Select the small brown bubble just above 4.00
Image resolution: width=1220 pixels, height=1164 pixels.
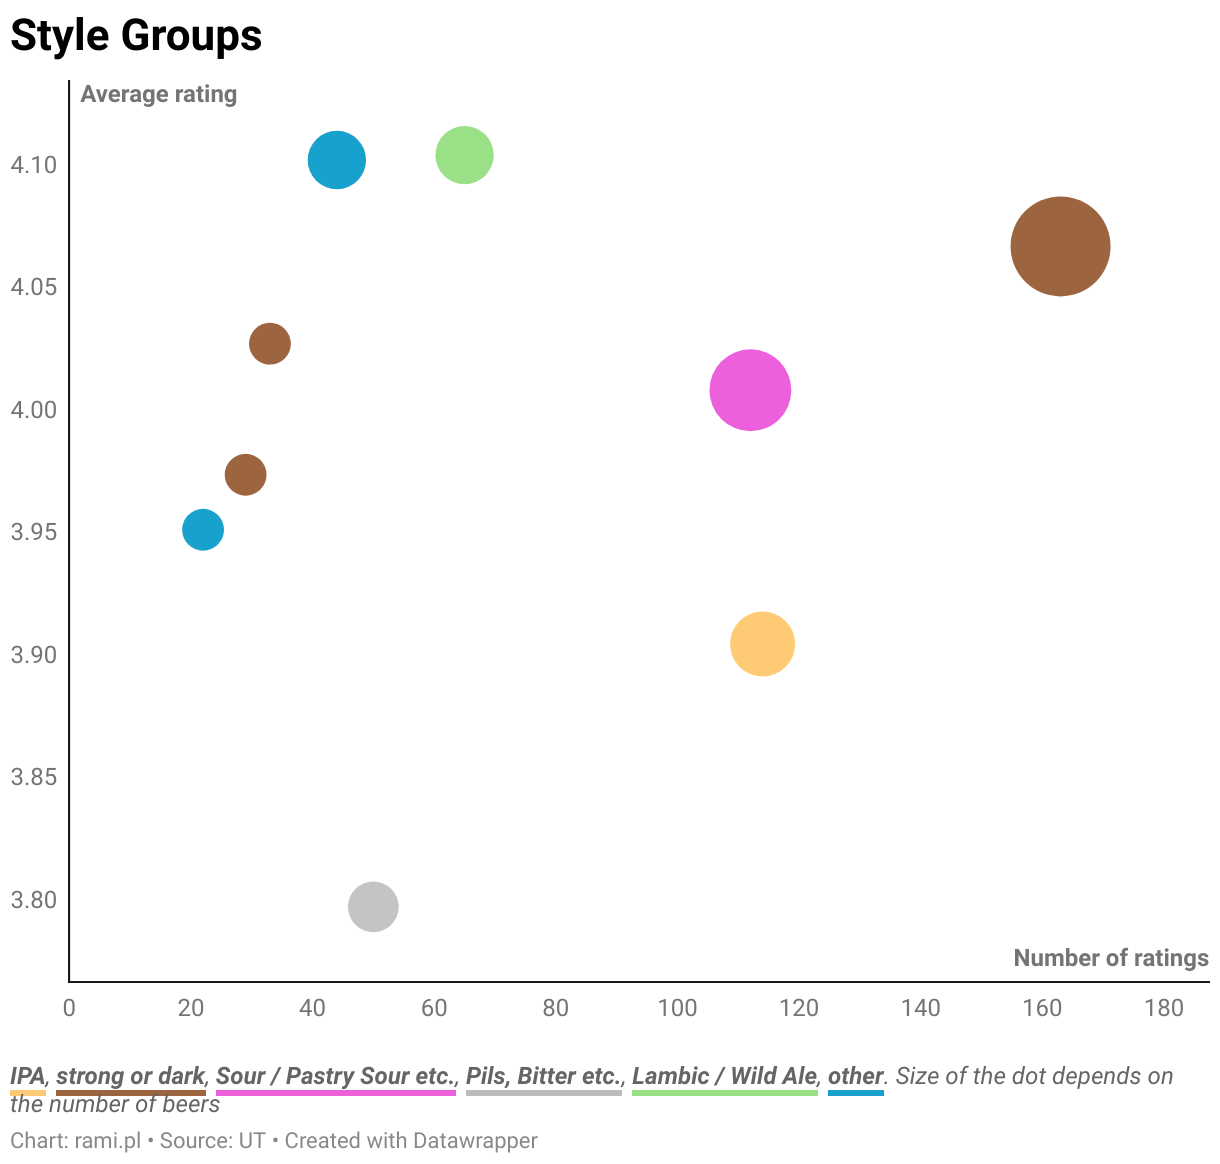pyautogui.click(x=269, y=344)
